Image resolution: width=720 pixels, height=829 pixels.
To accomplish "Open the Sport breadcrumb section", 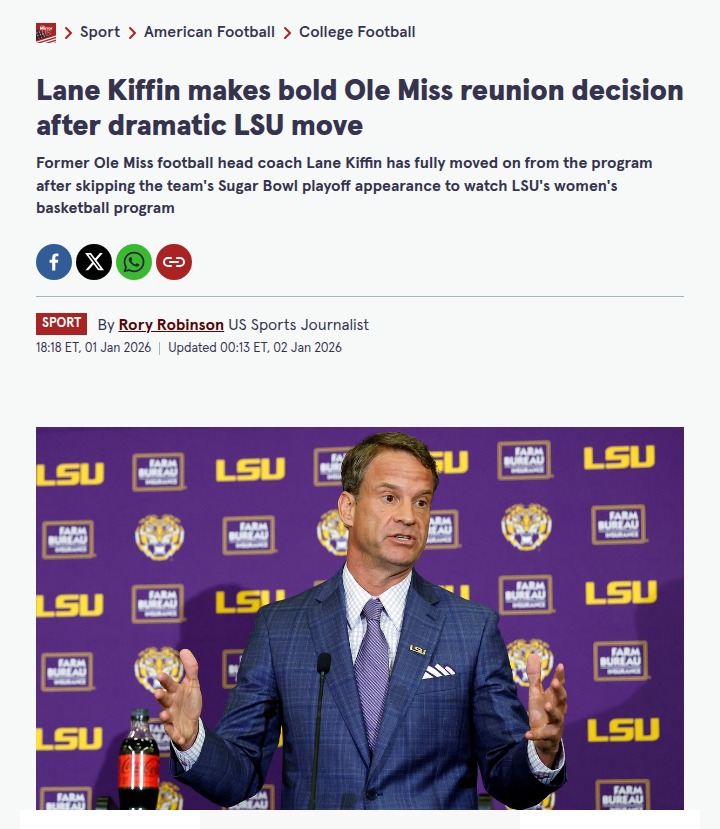I will click(100, 32).
